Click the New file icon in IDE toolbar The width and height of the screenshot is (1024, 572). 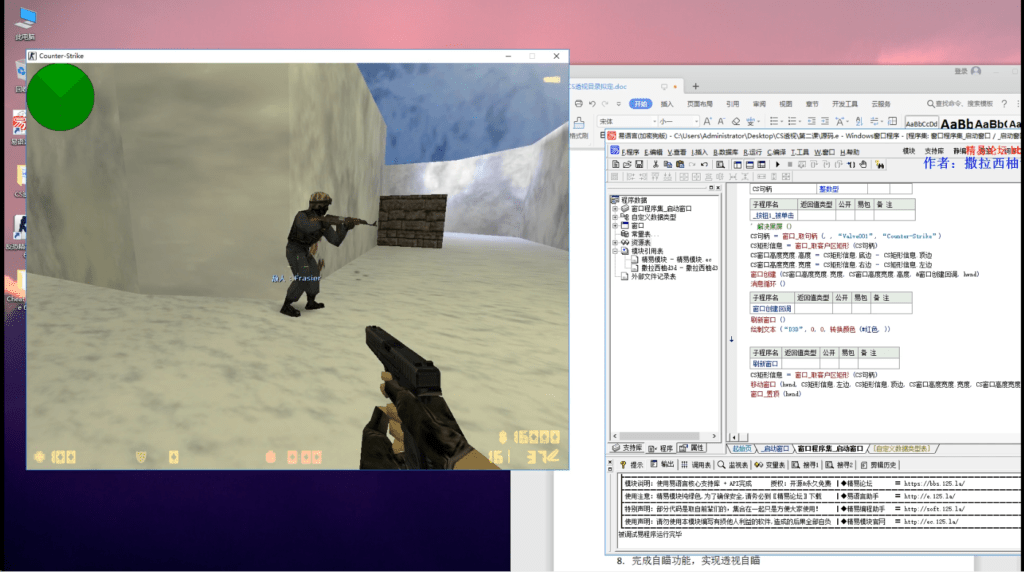pyautogui.click(x=616, y=164)
